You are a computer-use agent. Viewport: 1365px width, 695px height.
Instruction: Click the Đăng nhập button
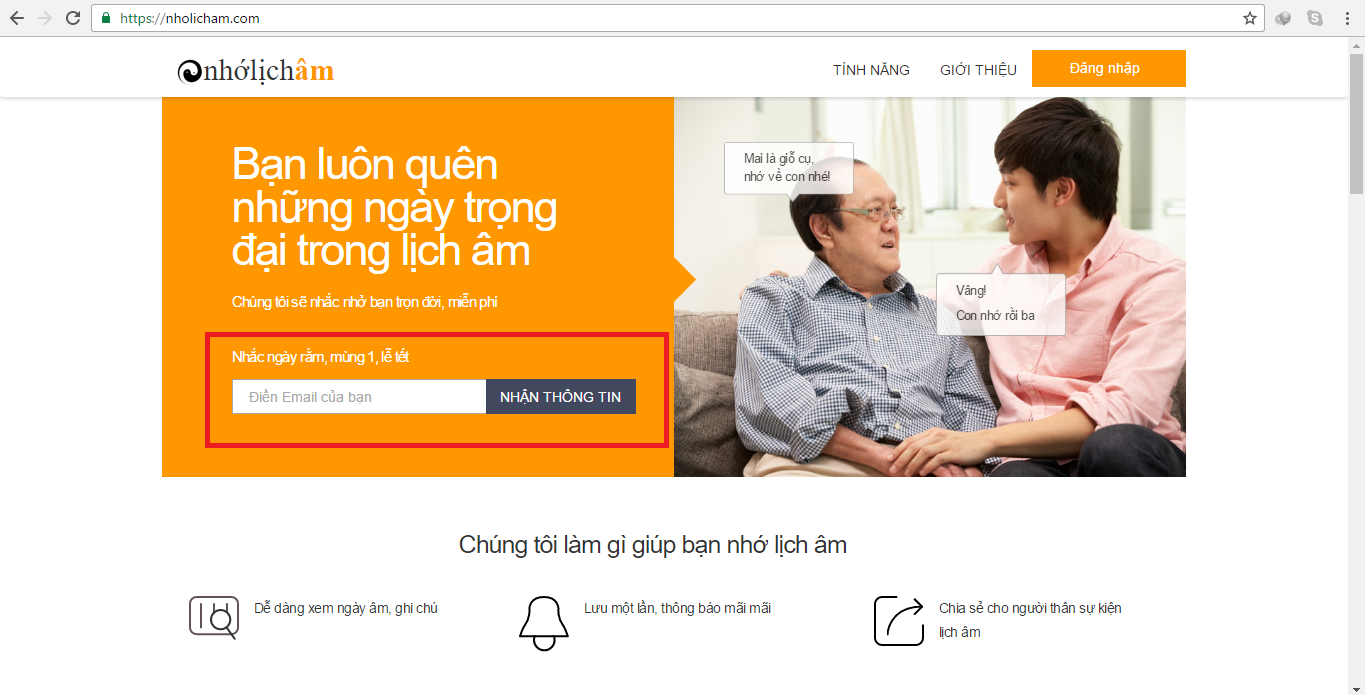pyautogui.click(x=1109, y=69)
